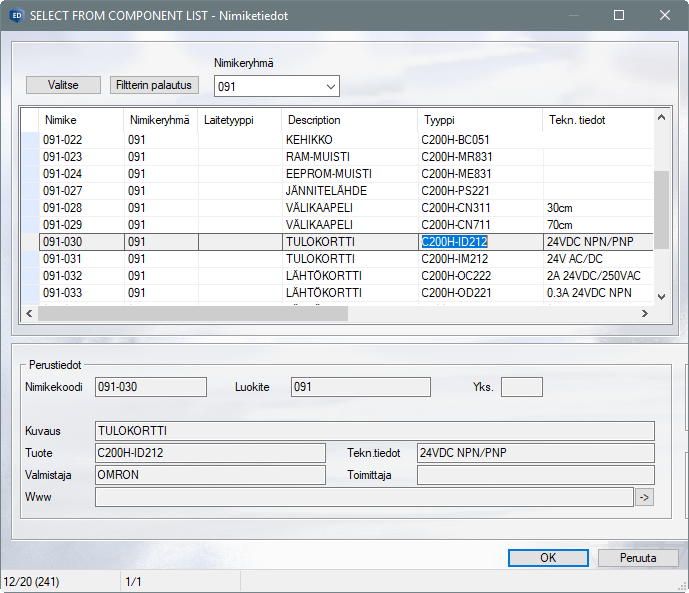Cancel with the Peruuta button
689x593 pixels.
click(x=638, y=558)
